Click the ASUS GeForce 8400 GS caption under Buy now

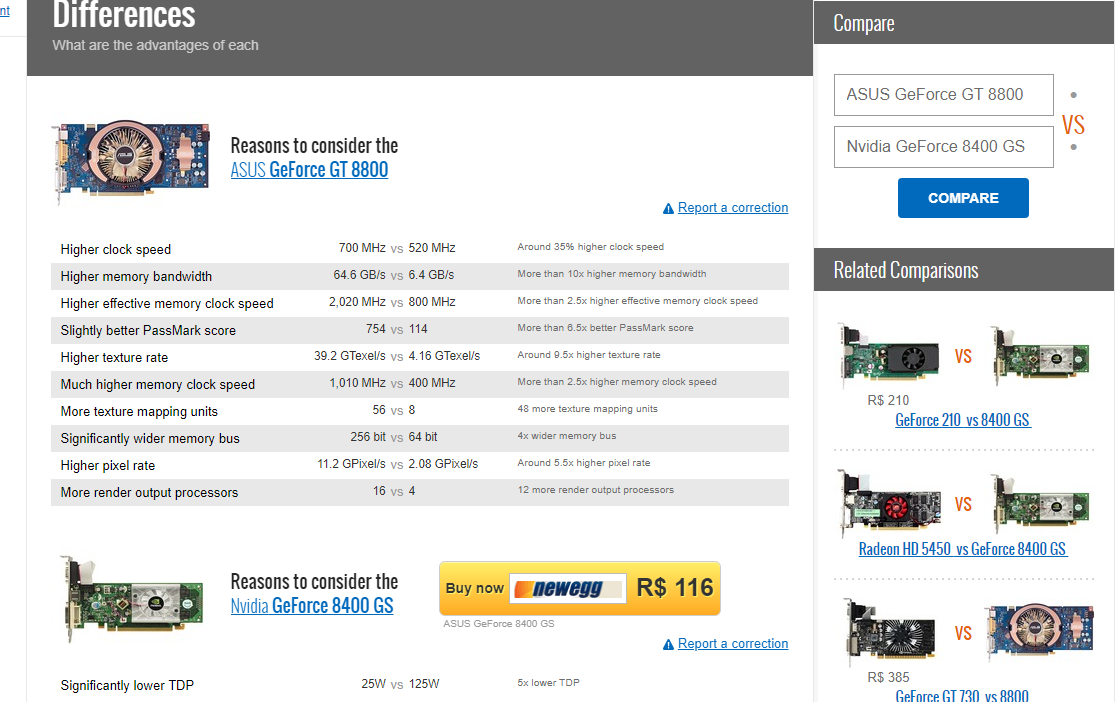point(498,624)
